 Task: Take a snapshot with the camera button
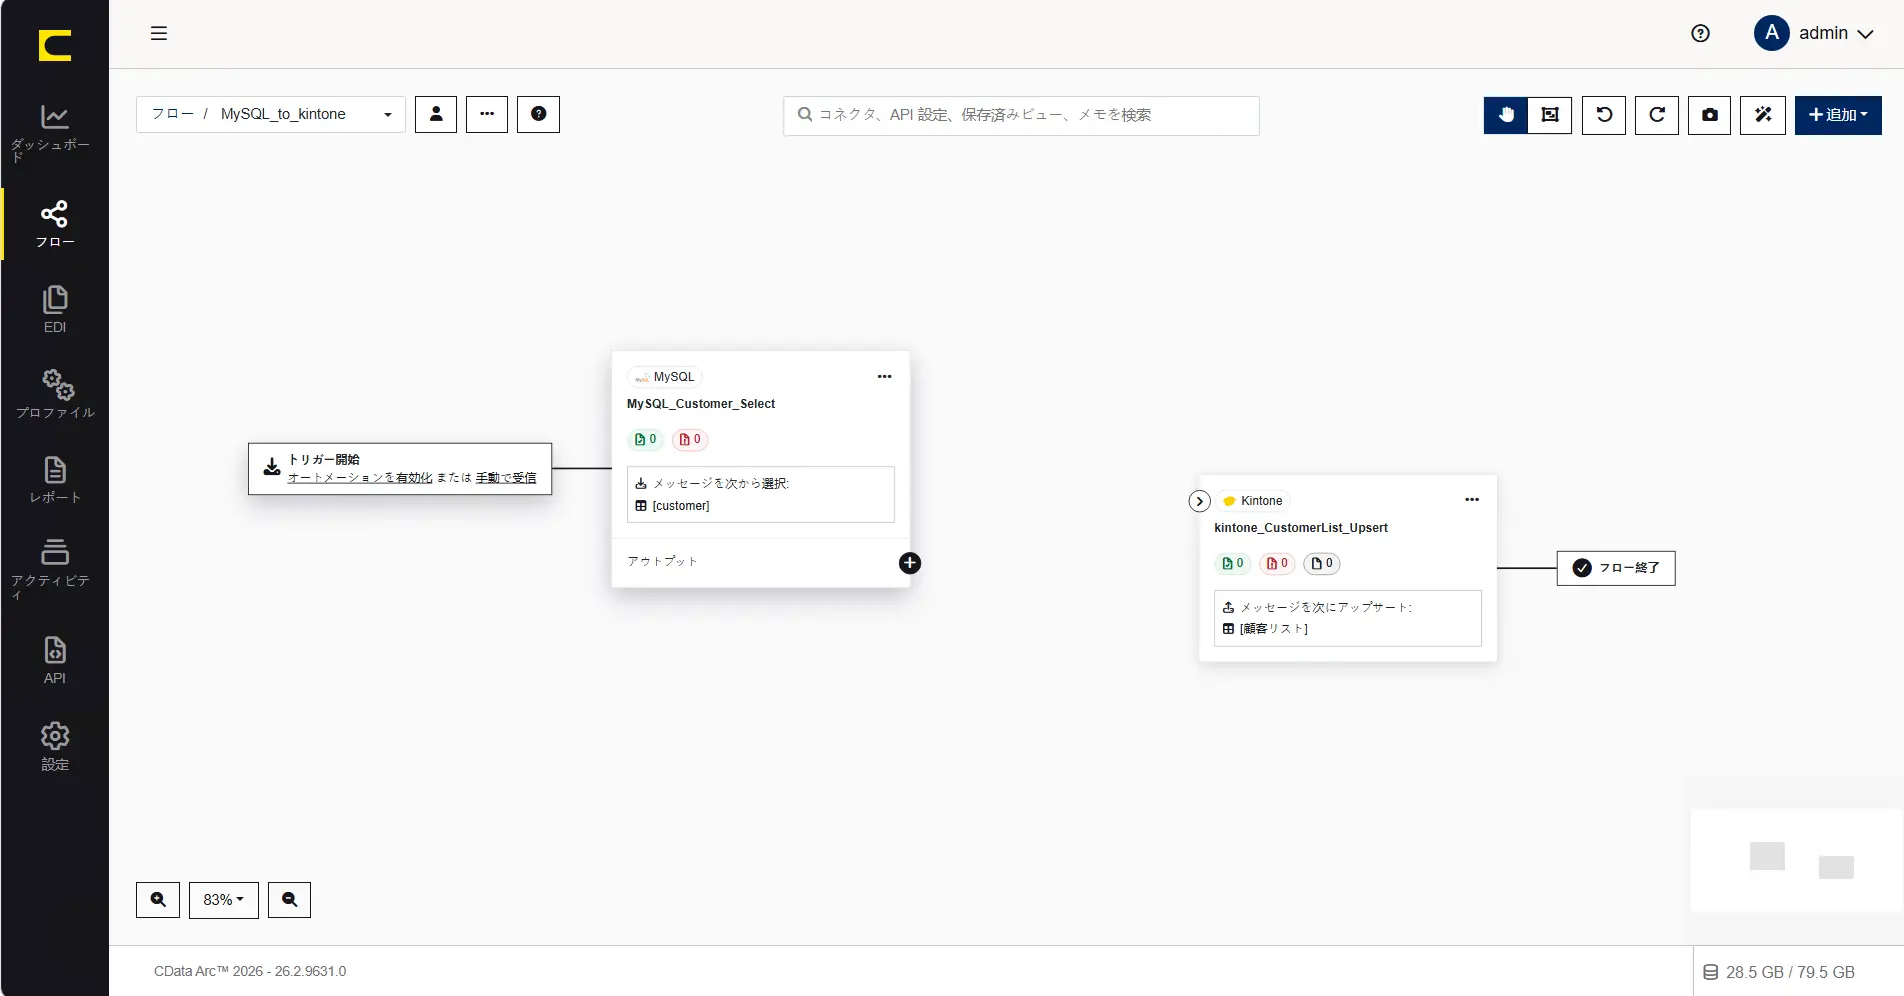coord(1710,115)
